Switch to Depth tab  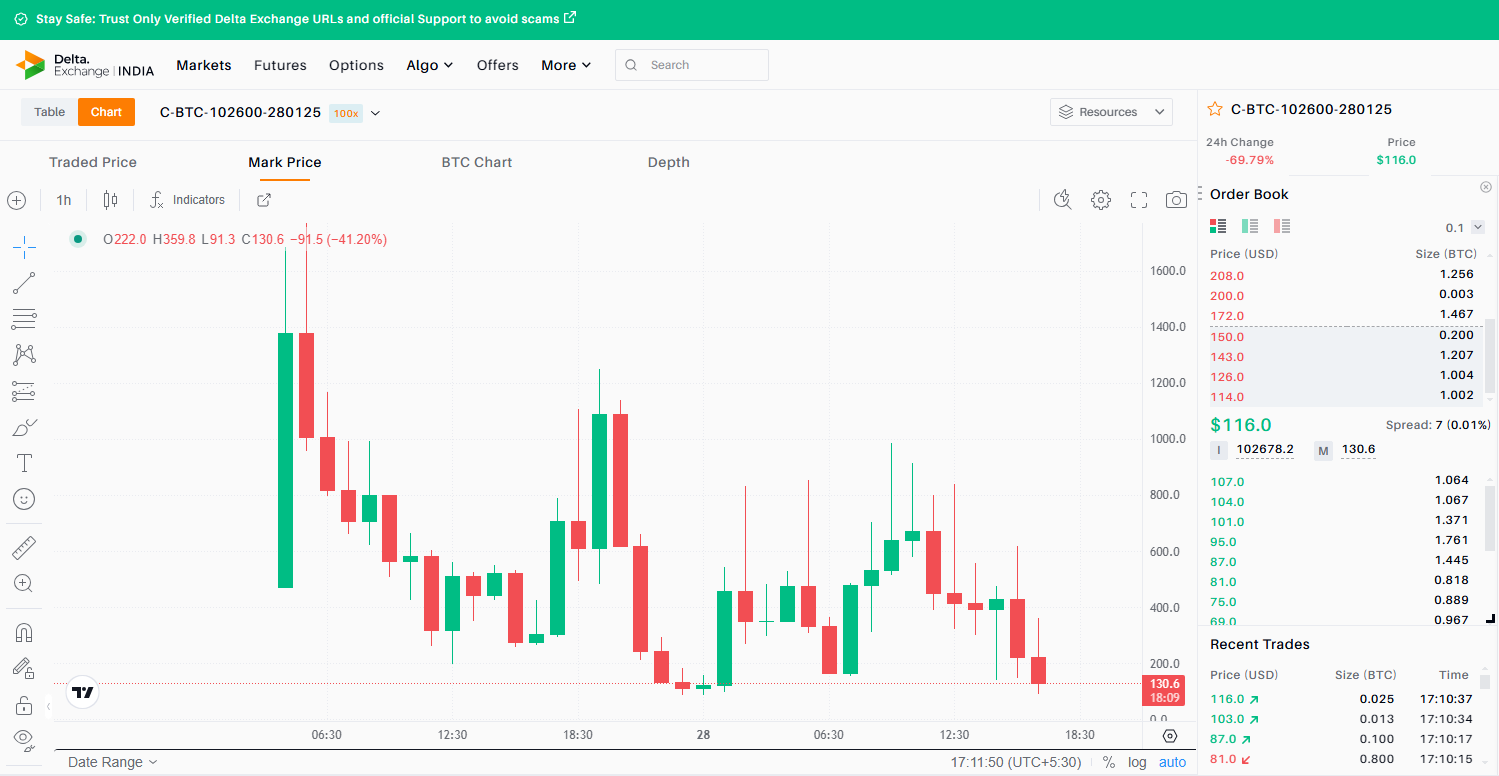click(669, 162)
